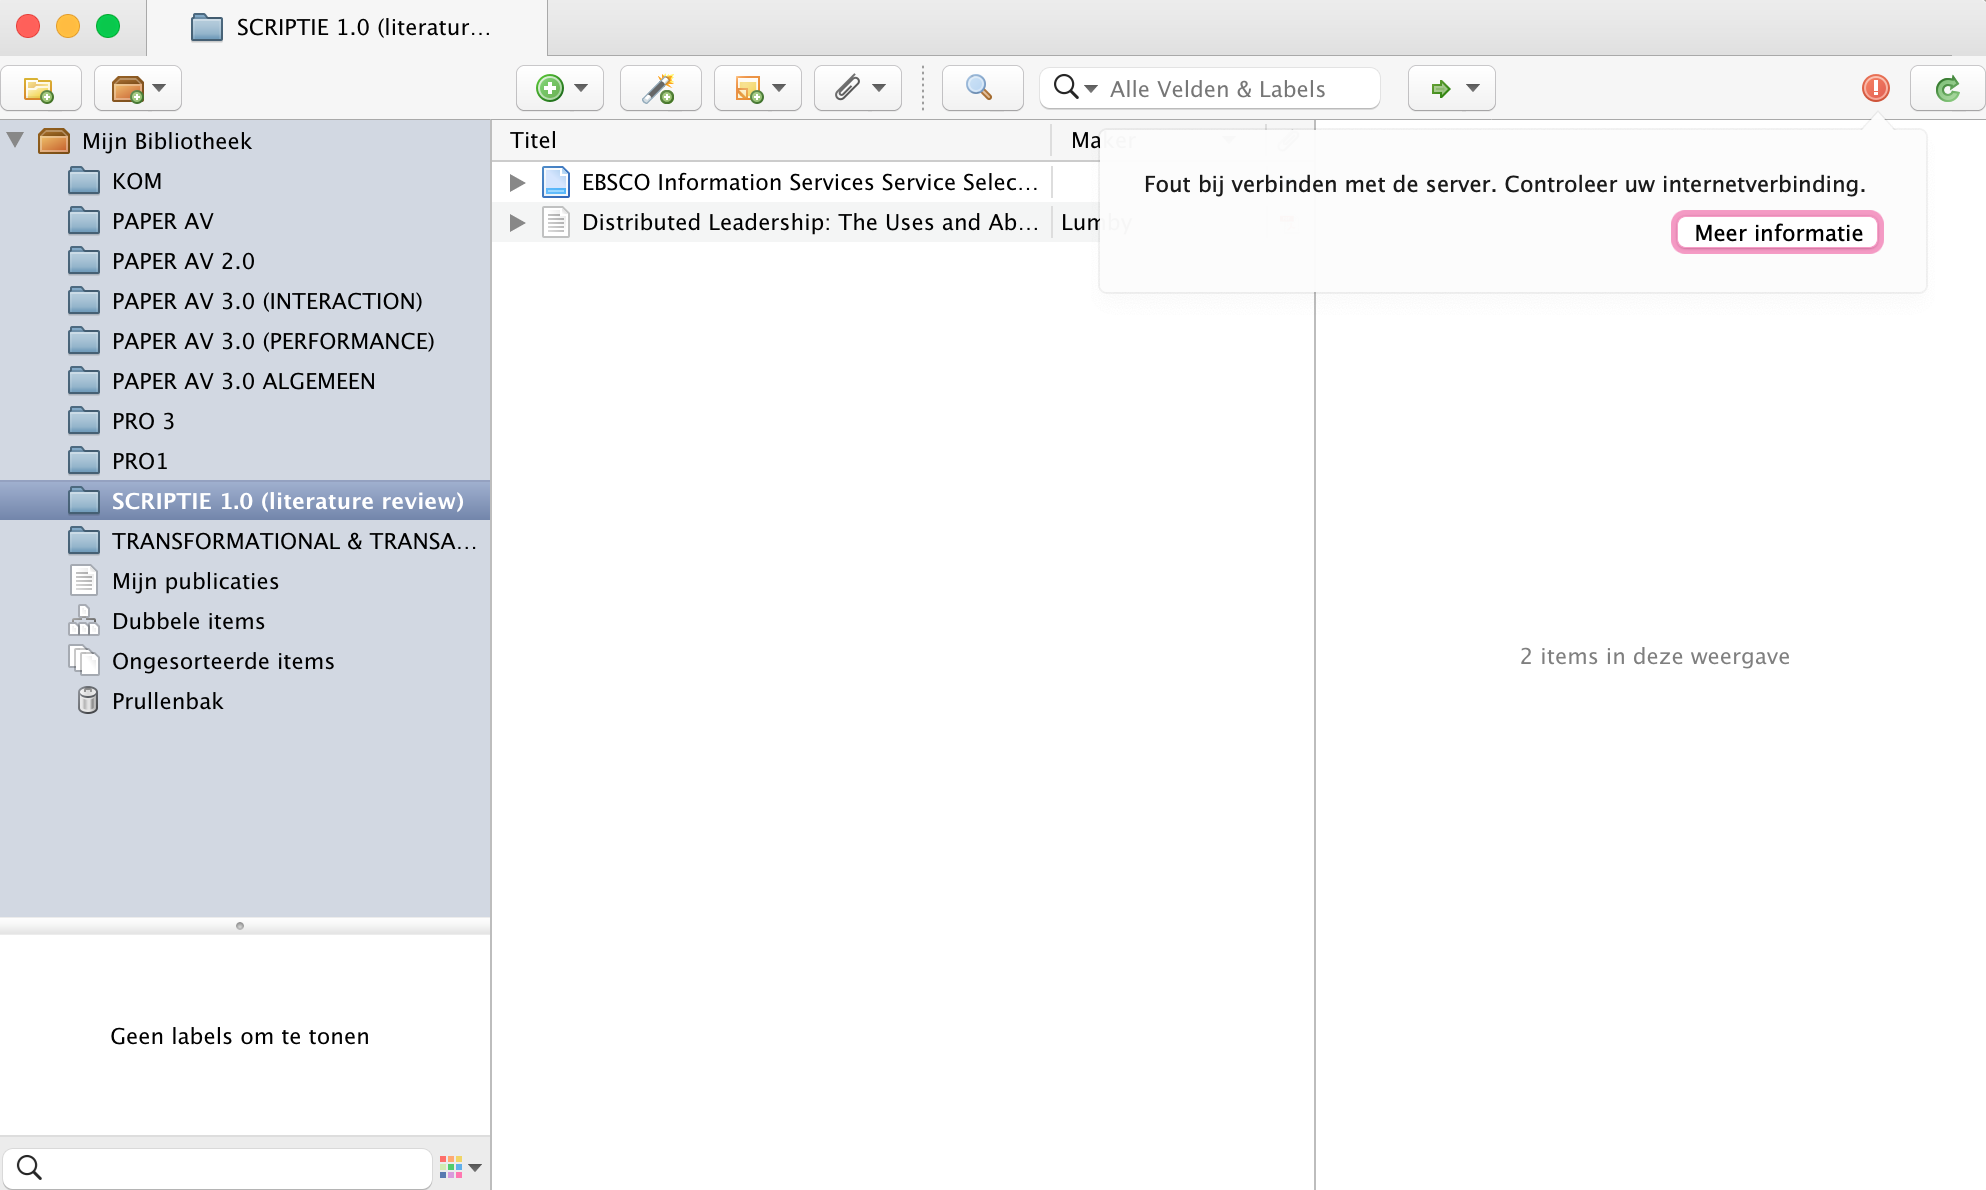Click the green Sync refresh icon
The height and width of the screenshot is (1190, 1986).
click(x=1947, y=89)
